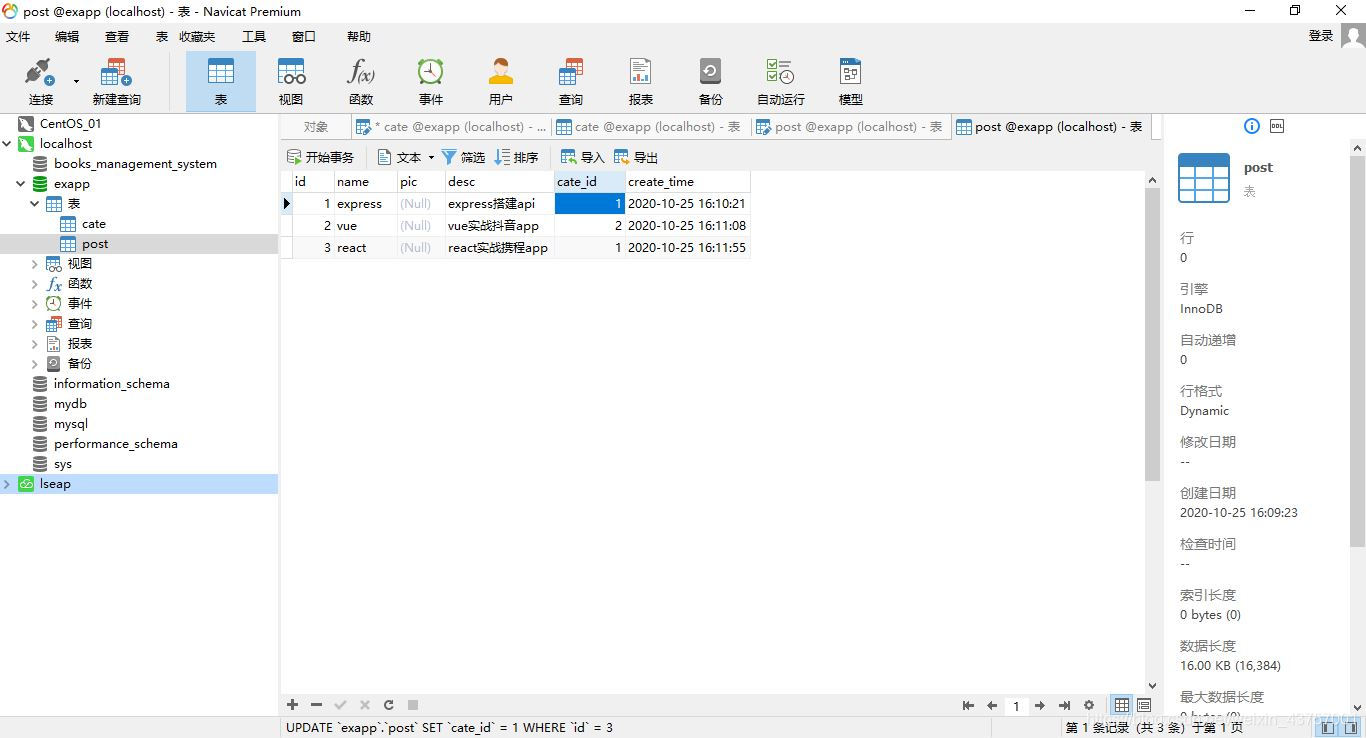Open the Window (窗口) menu
1366x738 pixels.
click(x=304, y=36)
